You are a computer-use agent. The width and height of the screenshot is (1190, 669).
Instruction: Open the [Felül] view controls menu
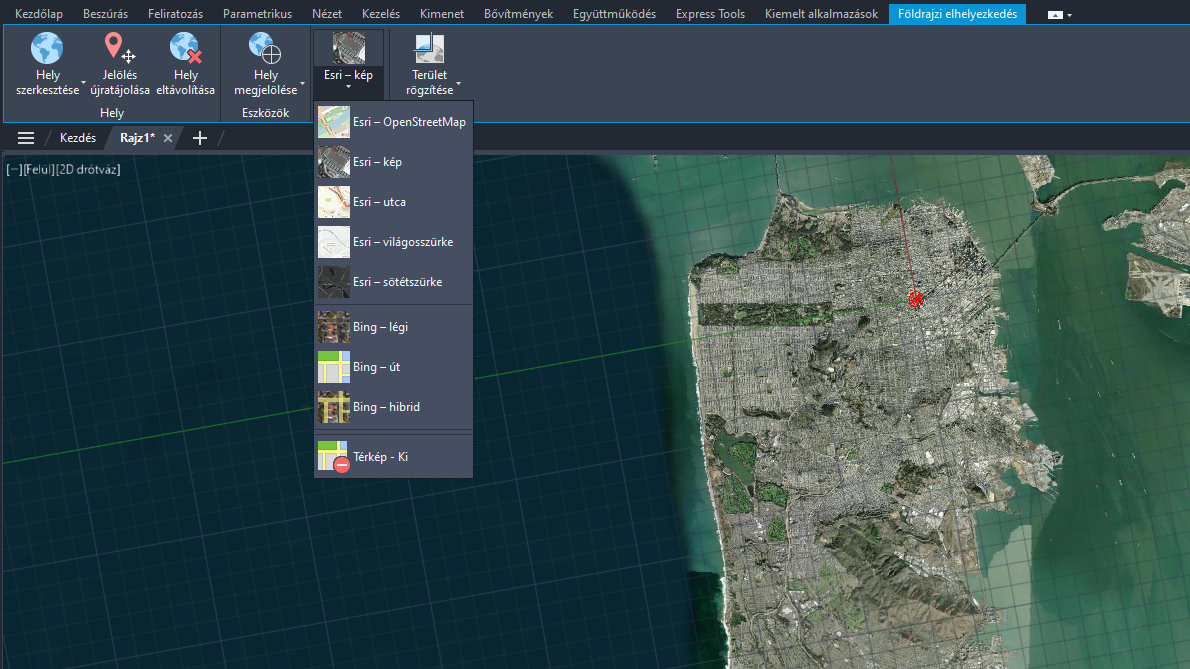[x=39, y=169]
